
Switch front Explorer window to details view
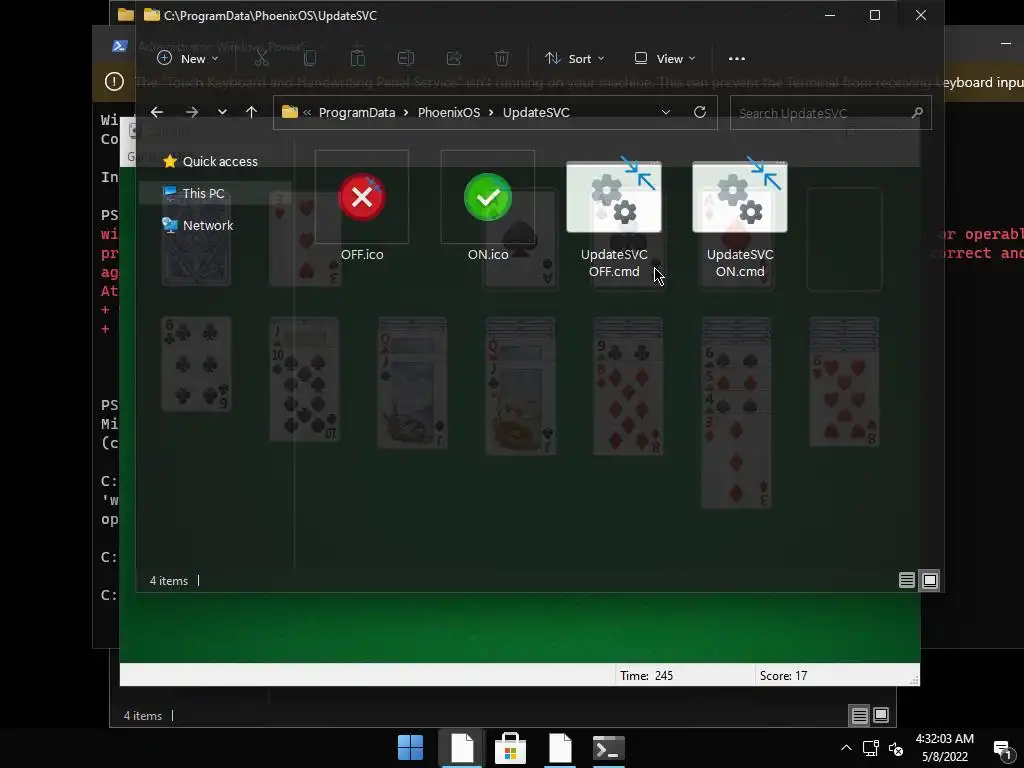coord(906,580)
